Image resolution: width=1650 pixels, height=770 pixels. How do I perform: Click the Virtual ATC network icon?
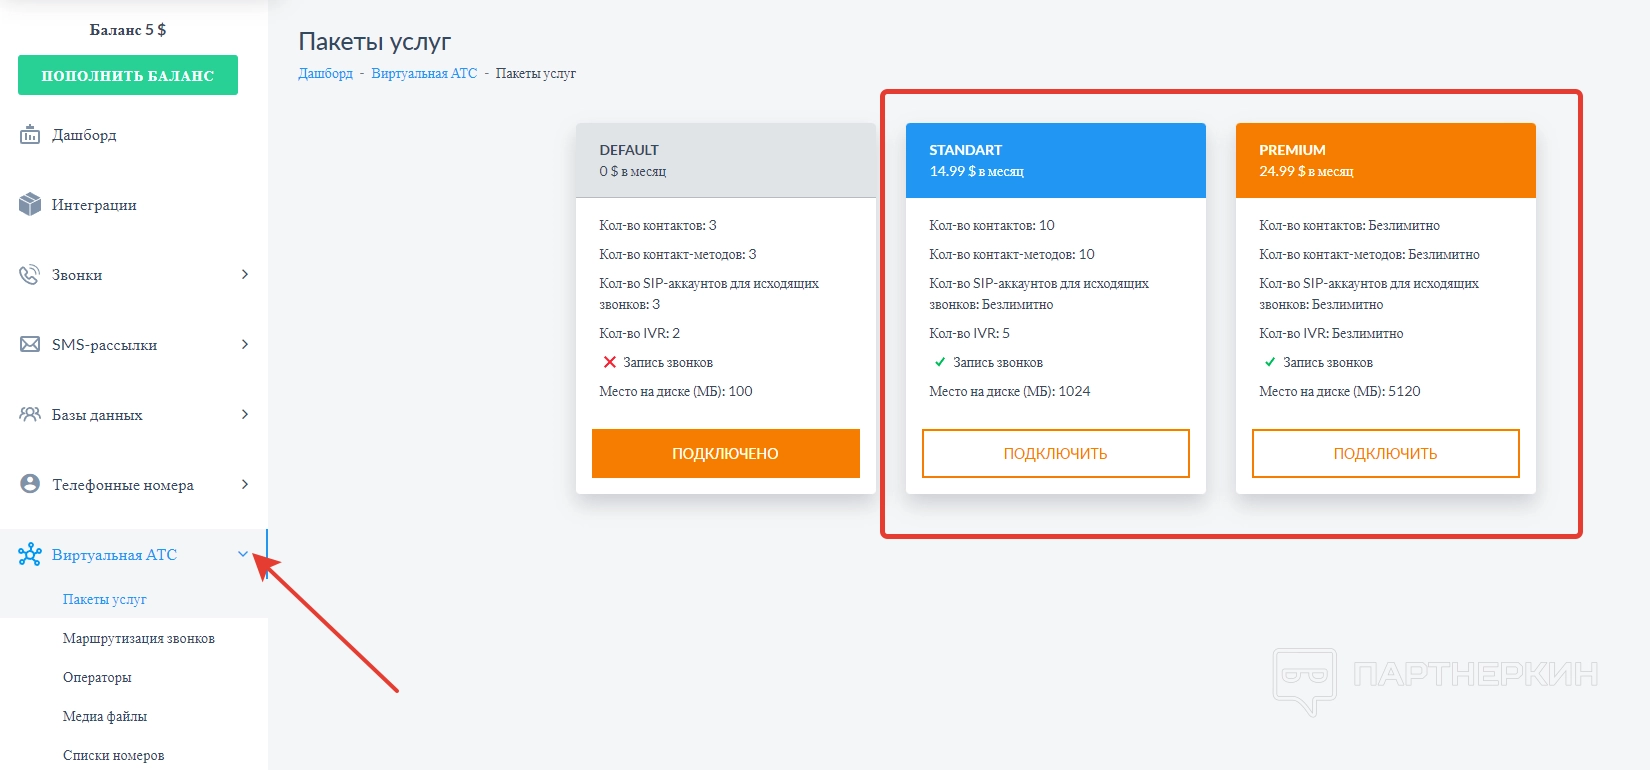tap(30, 555)
